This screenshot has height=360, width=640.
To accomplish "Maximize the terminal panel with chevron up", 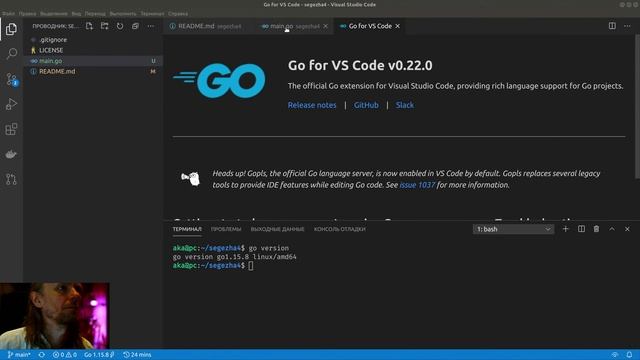I will 612,229.
